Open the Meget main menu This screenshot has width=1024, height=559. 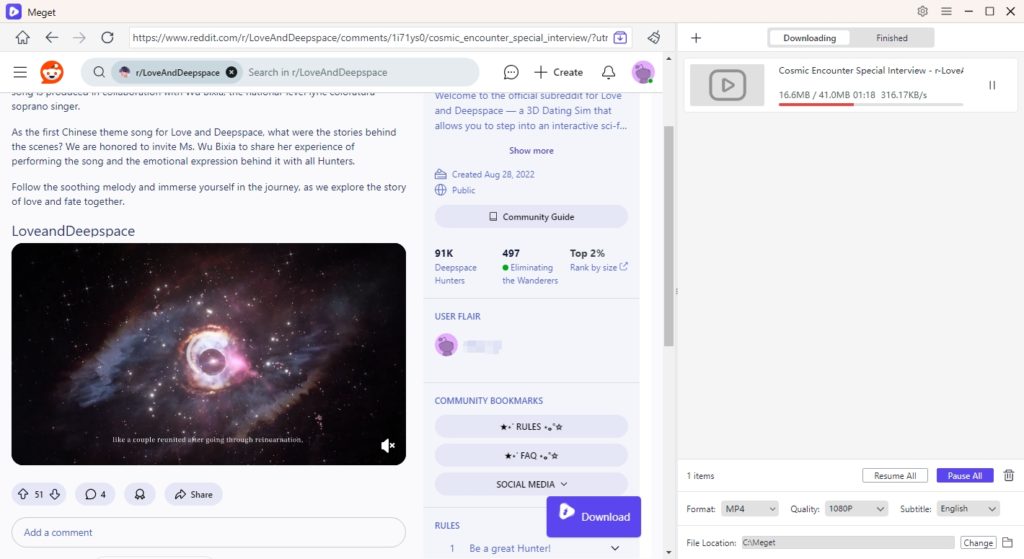tap(946, 11)
